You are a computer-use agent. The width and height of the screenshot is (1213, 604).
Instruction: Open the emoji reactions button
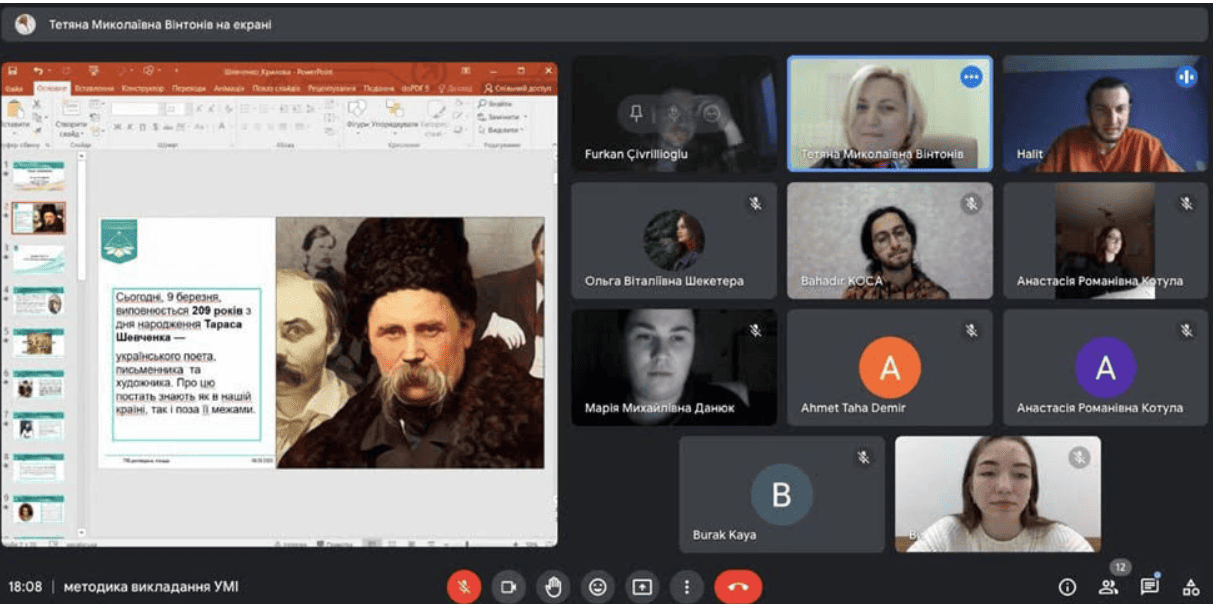tap(598, 587)
